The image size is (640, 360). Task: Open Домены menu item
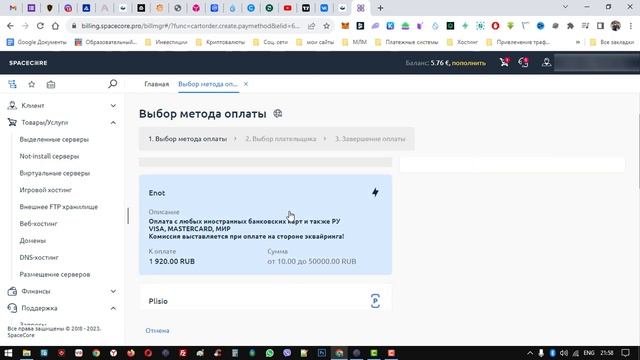(33, 240)
